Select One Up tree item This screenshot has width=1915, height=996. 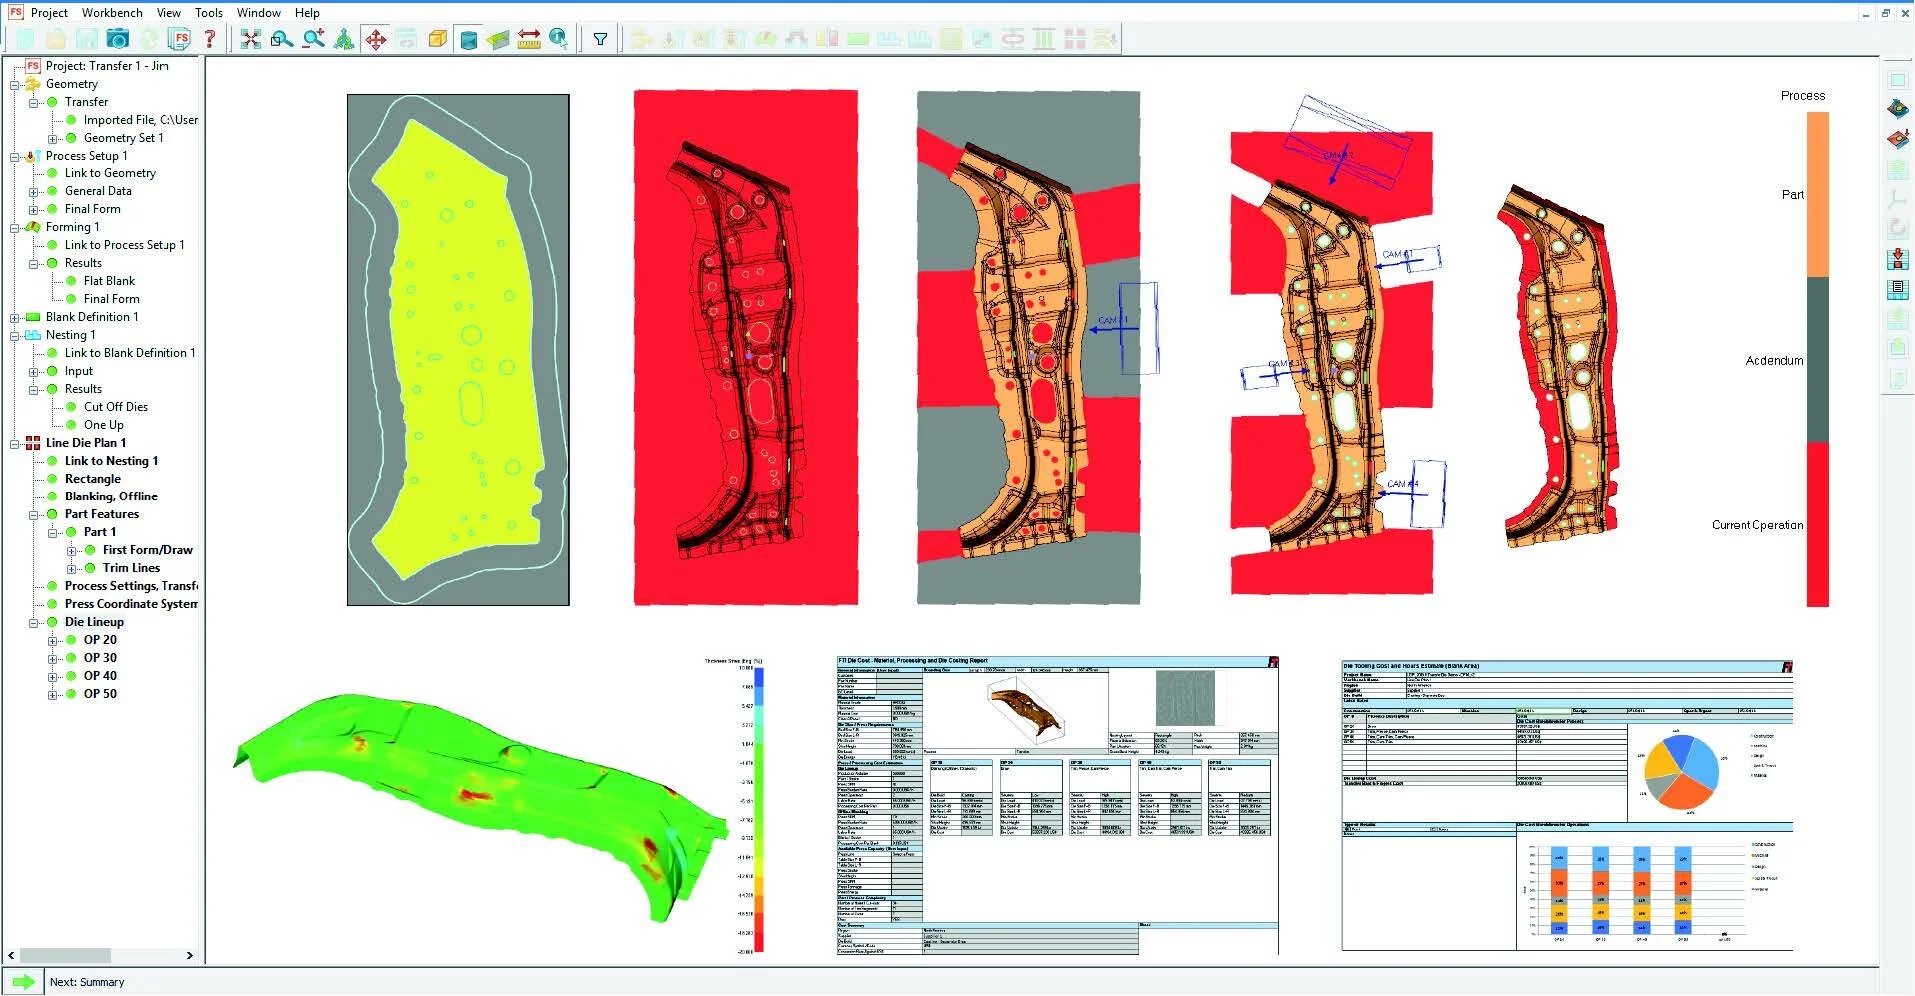[x=104, y=425]
